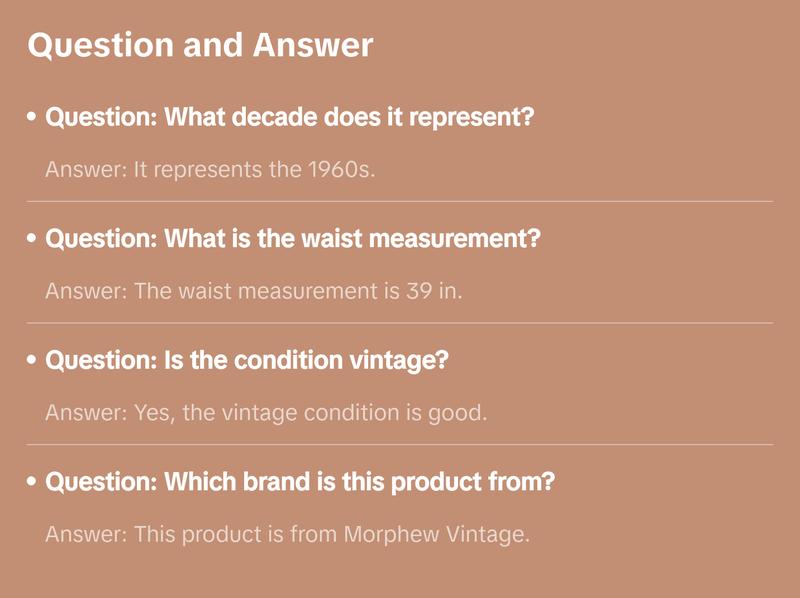800x598 pixels.
Task: Click question 'Is the condition vintage?'
Action: click(x=247, y=361)
